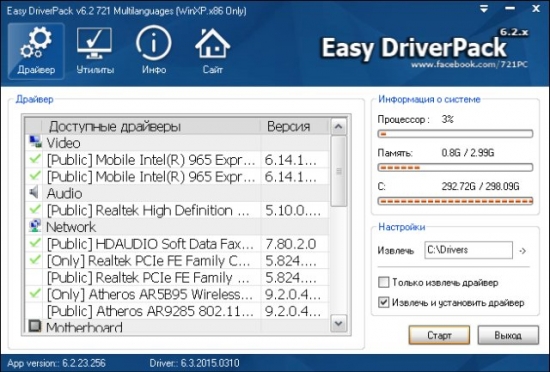Uncheck [Only] Realtek PCIe FE Family driver

click(x=35, y=260)
